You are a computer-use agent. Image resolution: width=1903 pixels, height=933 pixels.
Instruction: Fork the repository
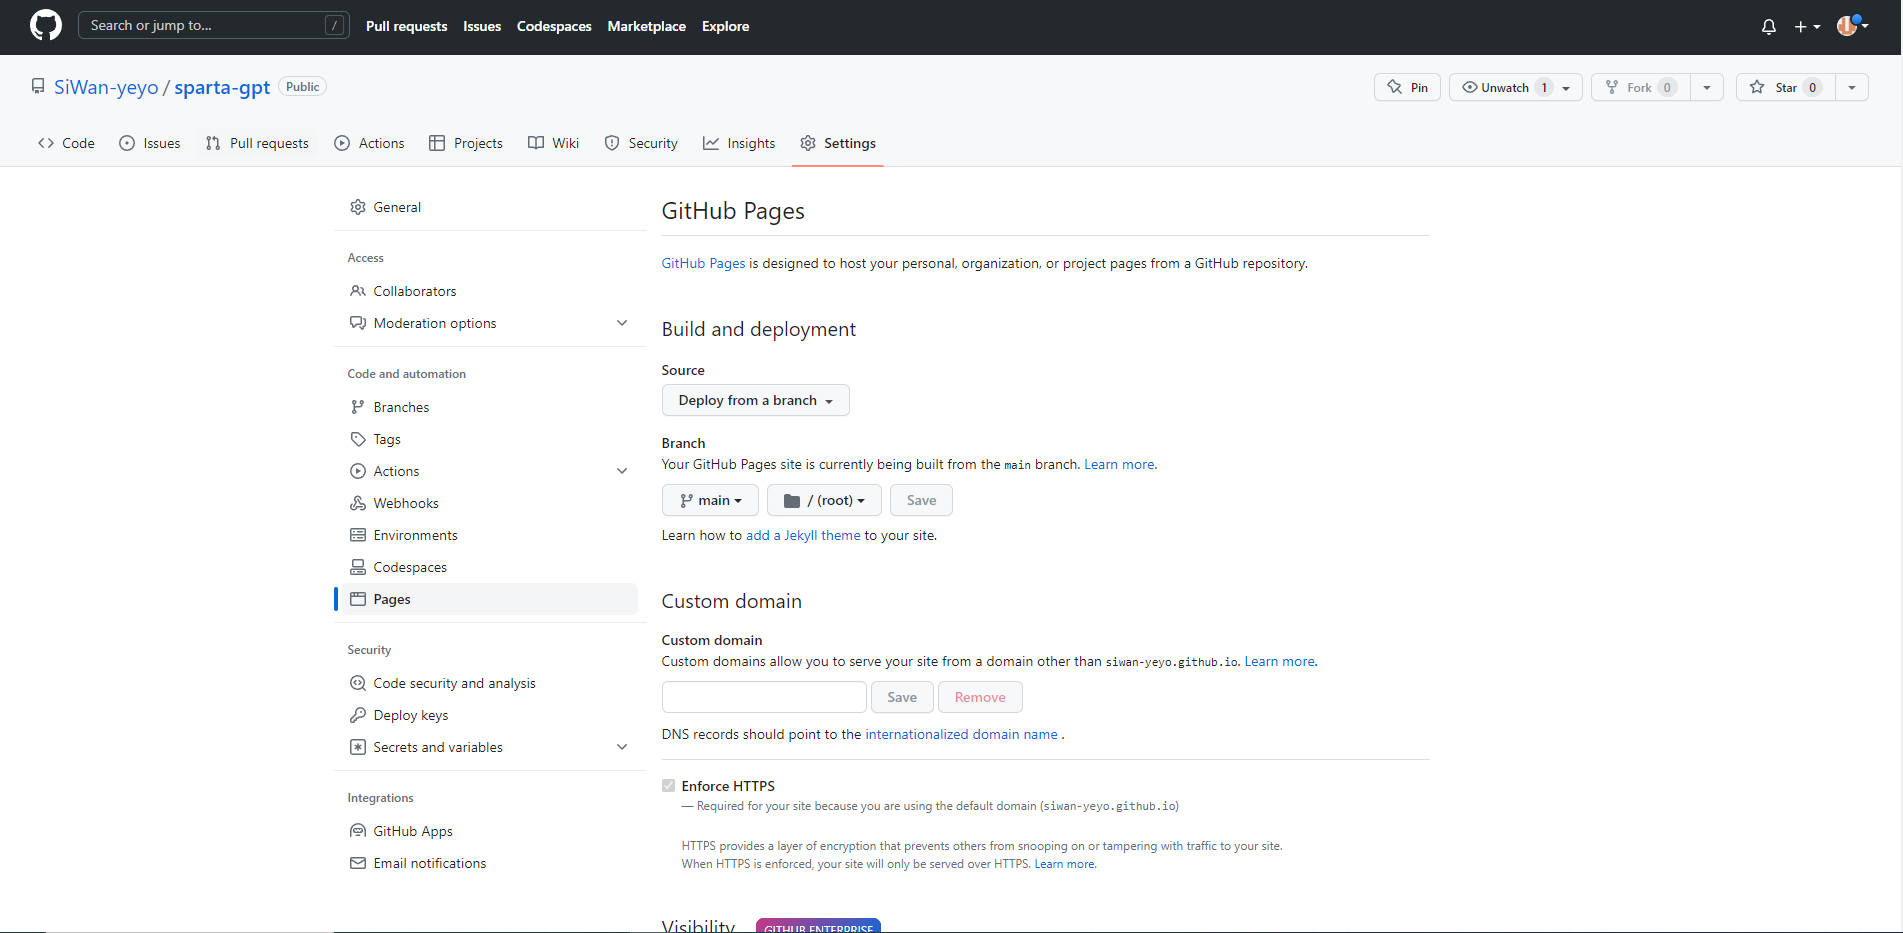(x=1640, y=87)
